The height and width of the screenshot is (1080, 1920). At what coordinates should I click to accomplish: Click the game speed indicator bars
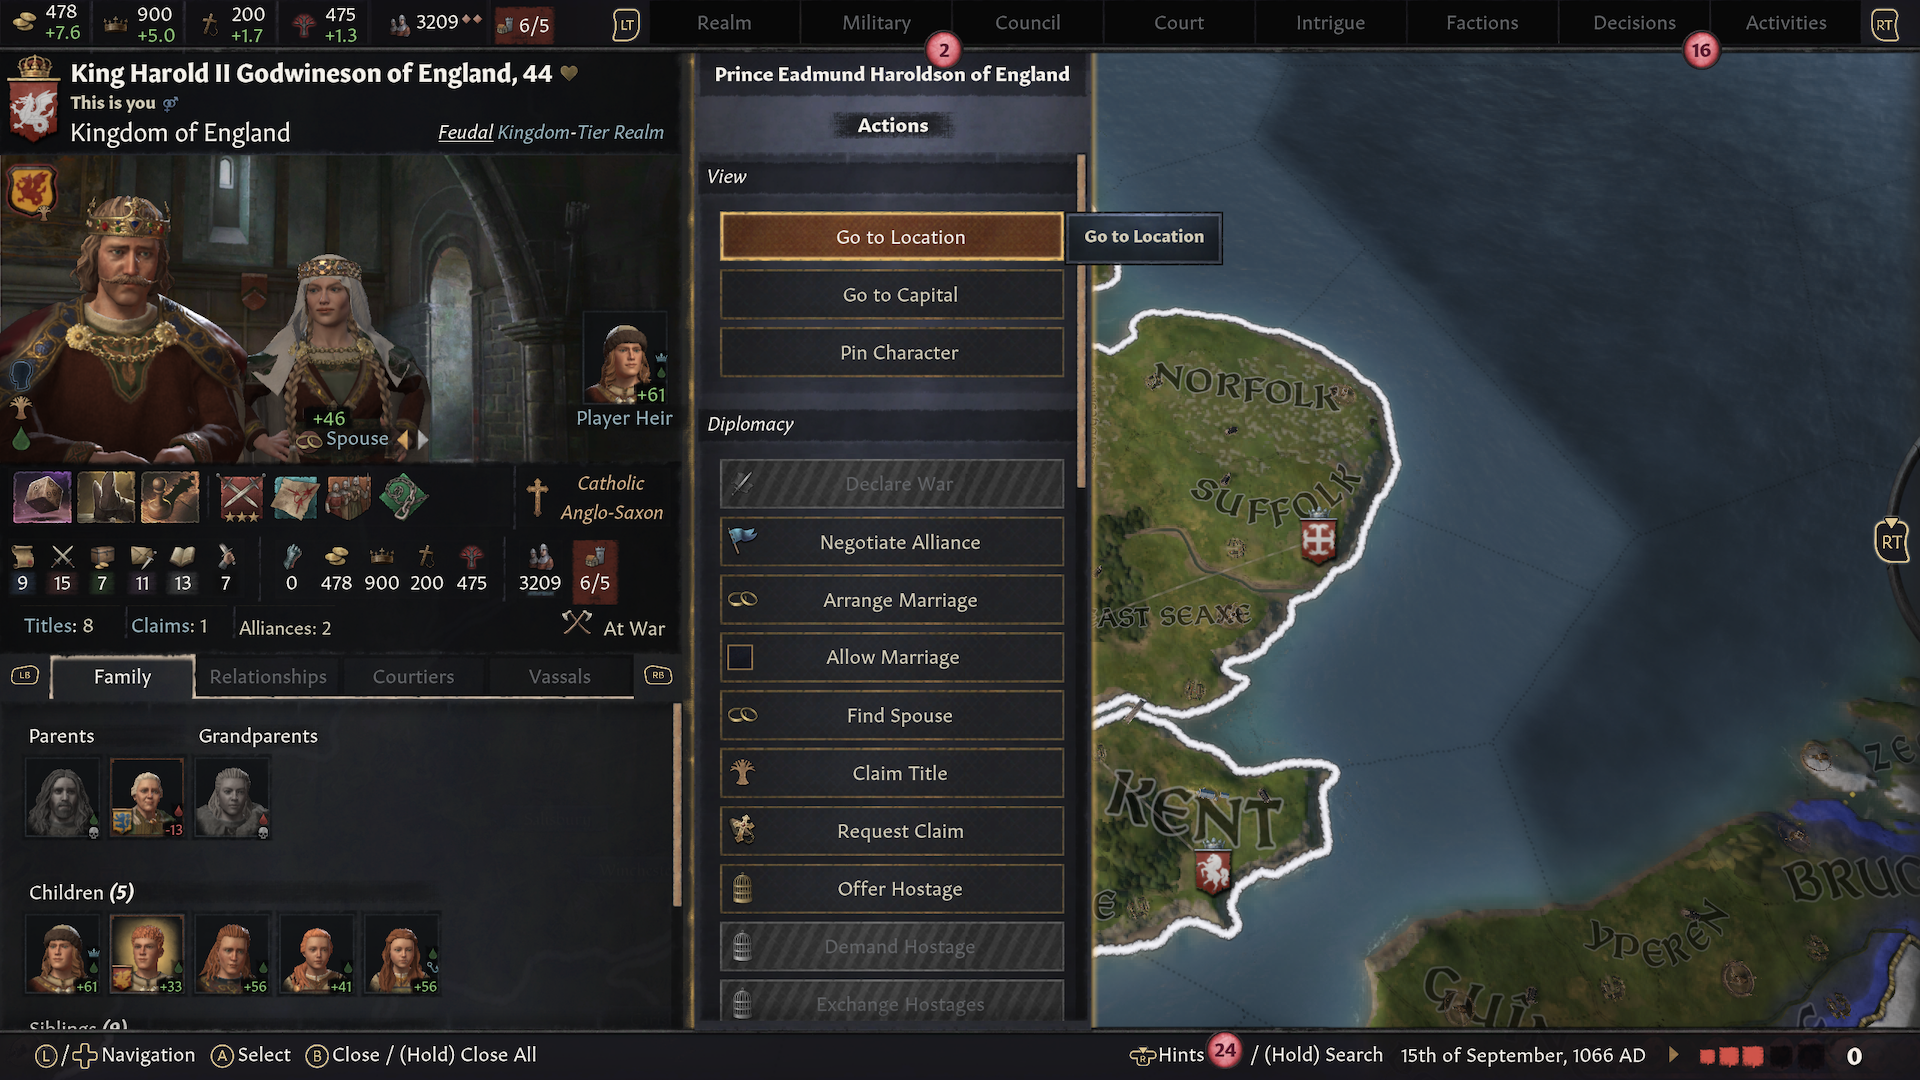[x=1767, y=1056]
